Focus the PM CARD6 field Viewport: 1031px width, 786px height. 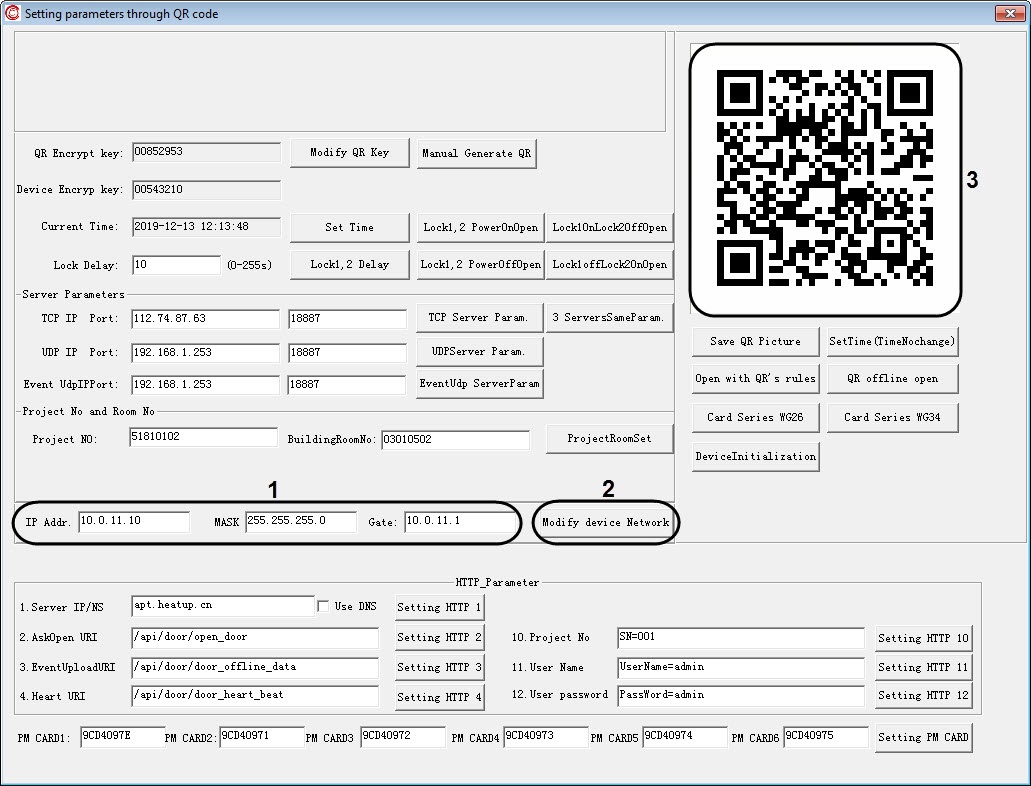coord(826,737)
